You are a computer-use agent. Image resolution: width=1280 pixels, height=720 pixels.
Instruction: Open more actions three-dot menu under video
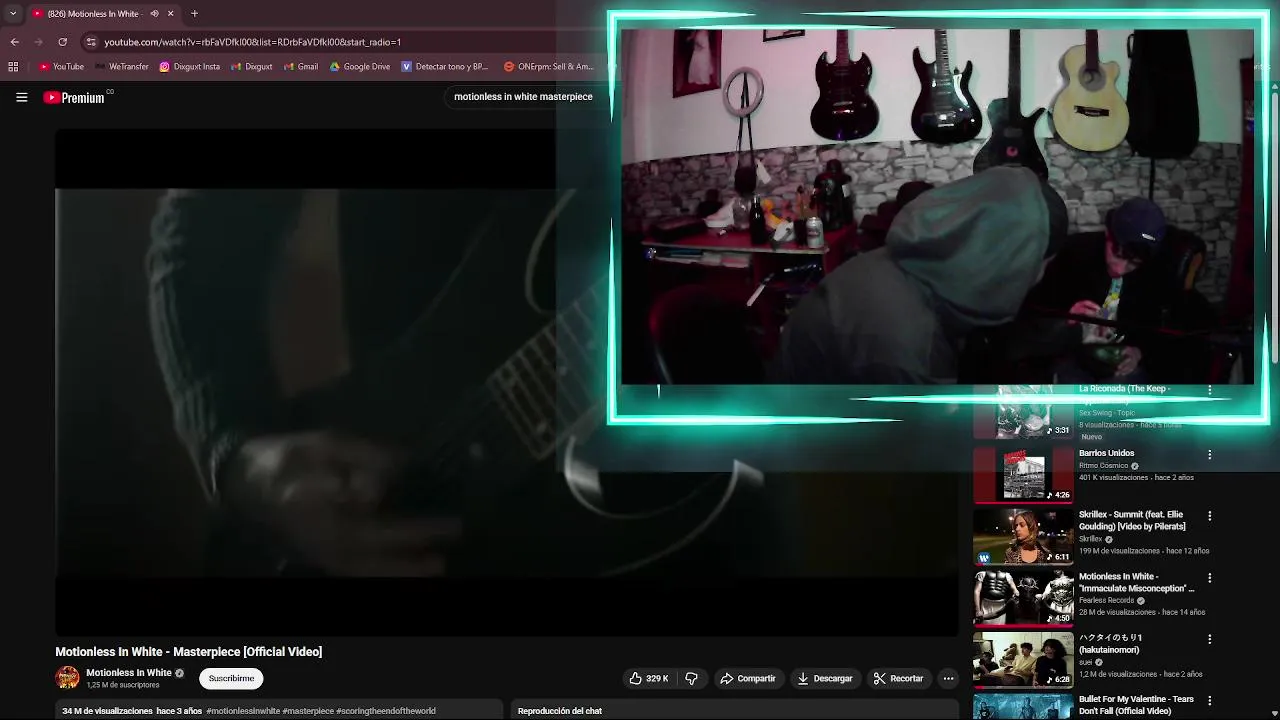[948, 678]
